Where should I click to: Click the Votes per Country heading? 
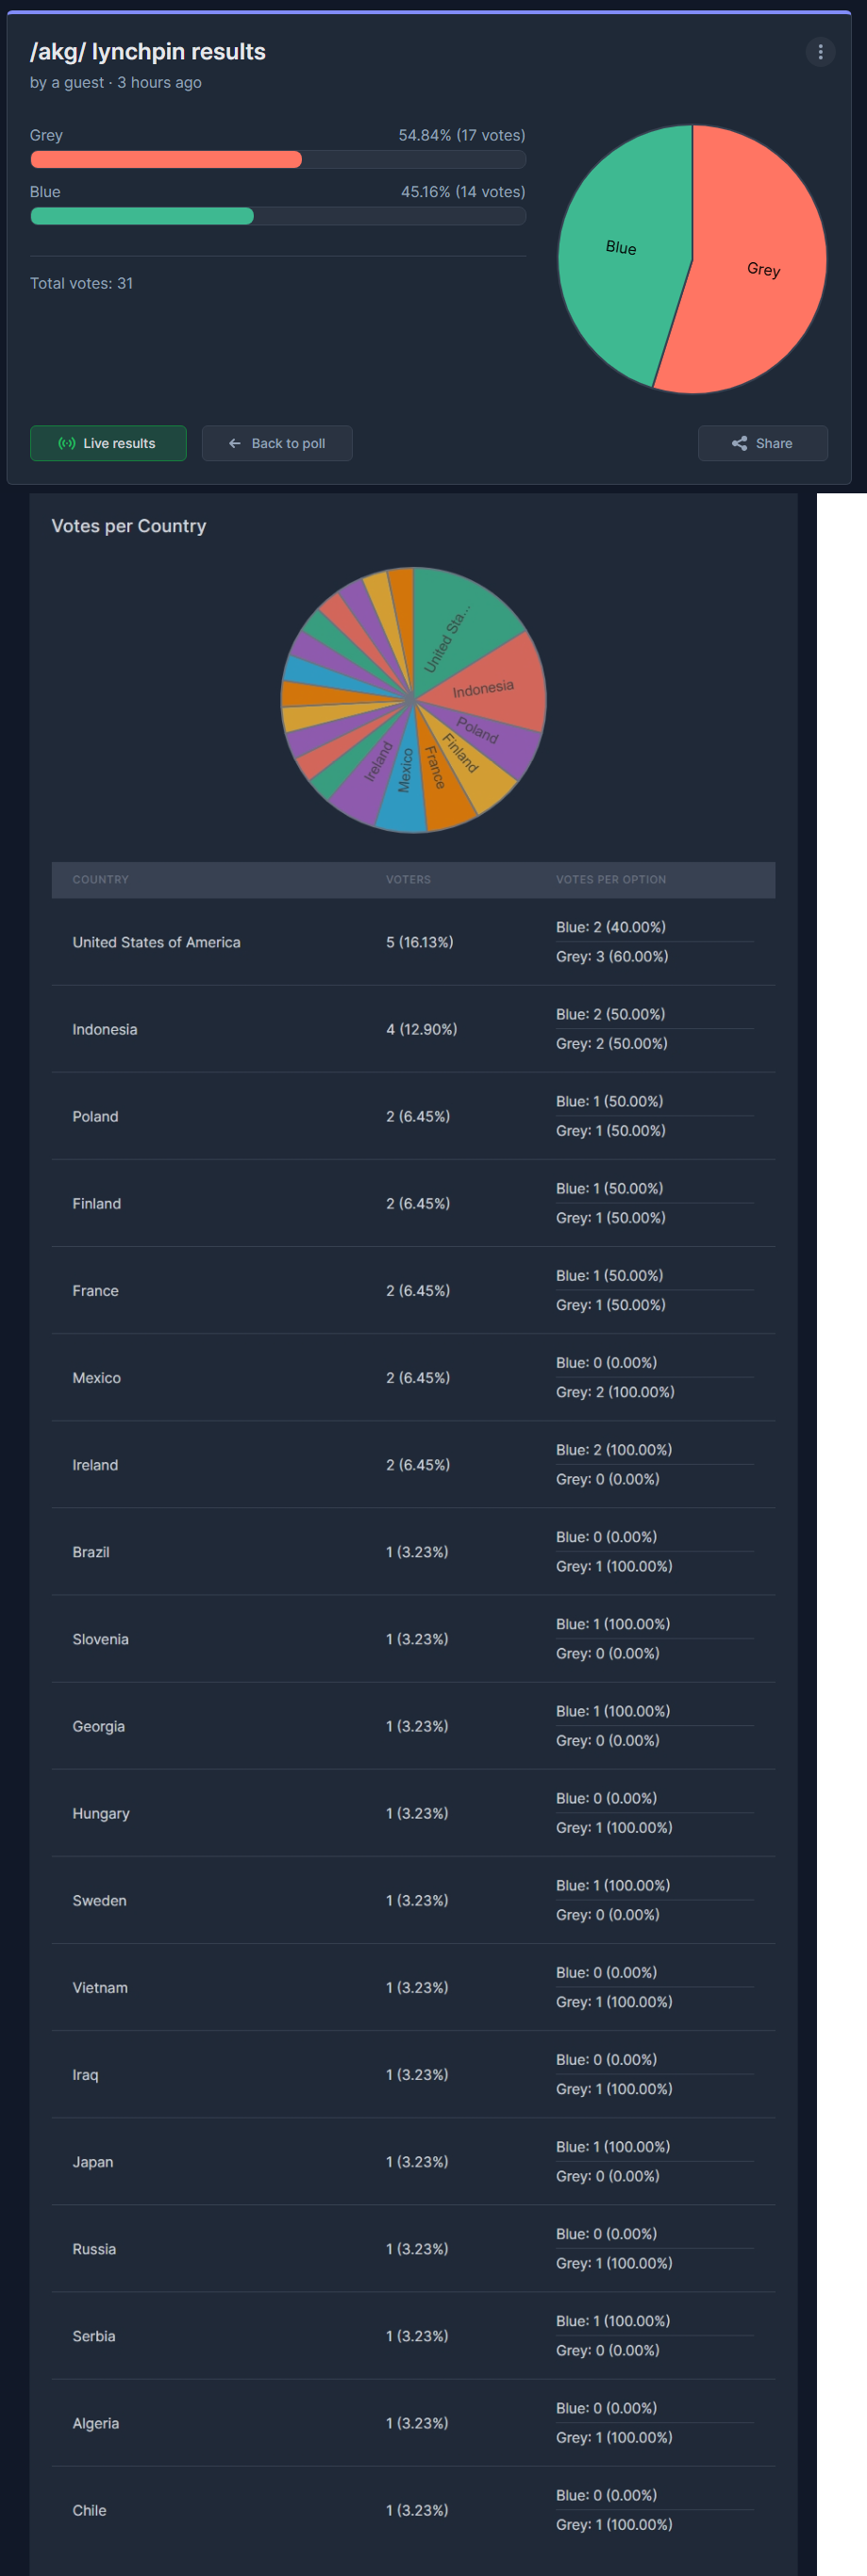[129, 526]
